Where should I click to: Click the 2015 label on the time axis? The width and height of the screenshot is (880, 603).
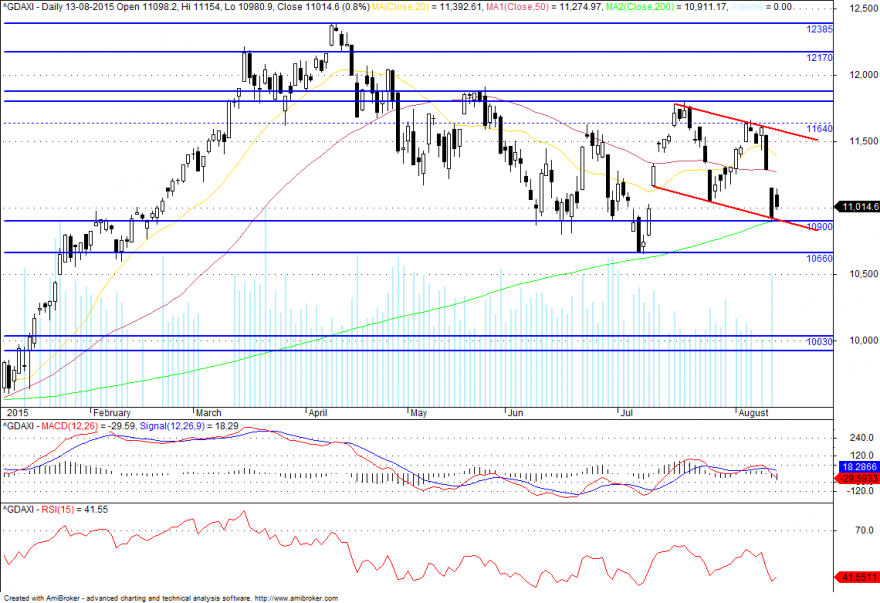pyautogui.click(x=17, y=413)
